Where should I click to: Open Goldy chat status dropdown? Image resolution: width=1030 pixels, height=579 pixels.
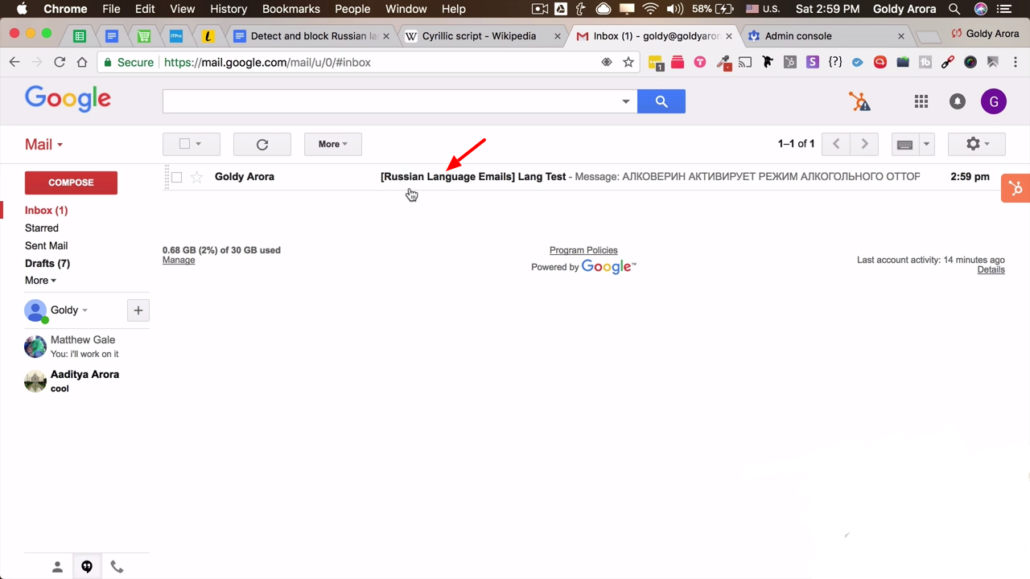point(85,310)
